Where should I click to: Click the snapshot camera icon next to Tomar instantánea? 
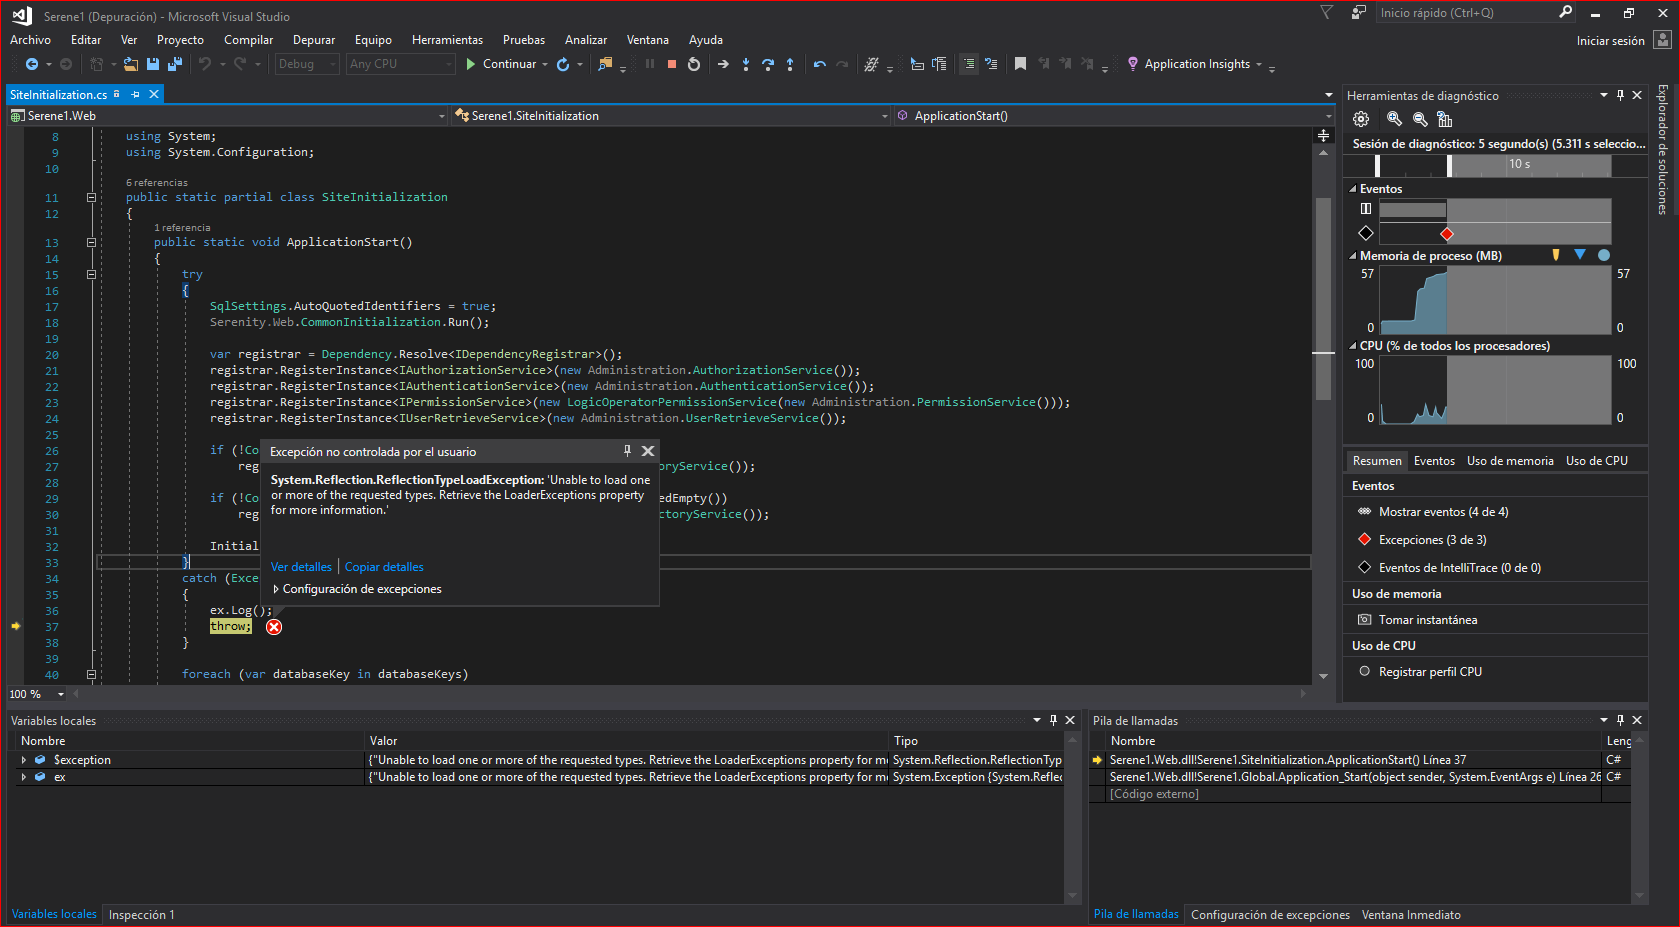[1364, 620]
